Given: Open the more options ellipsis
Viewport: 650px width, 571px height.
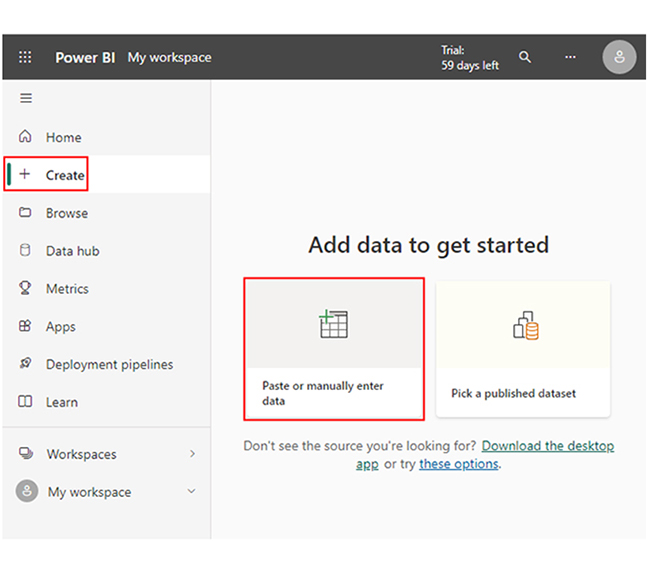Looking at the screenshot, I should pyautogui.click(x=570, y=57).
